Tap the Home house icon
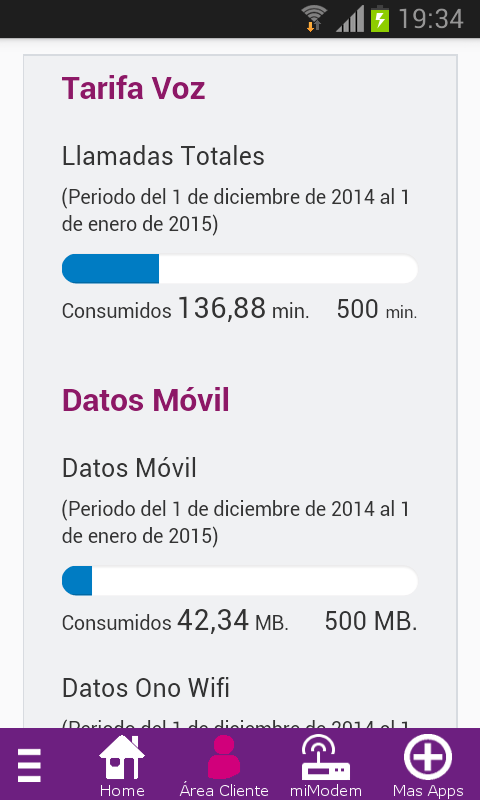Screen dimensions: 480x800 [121, 757]
